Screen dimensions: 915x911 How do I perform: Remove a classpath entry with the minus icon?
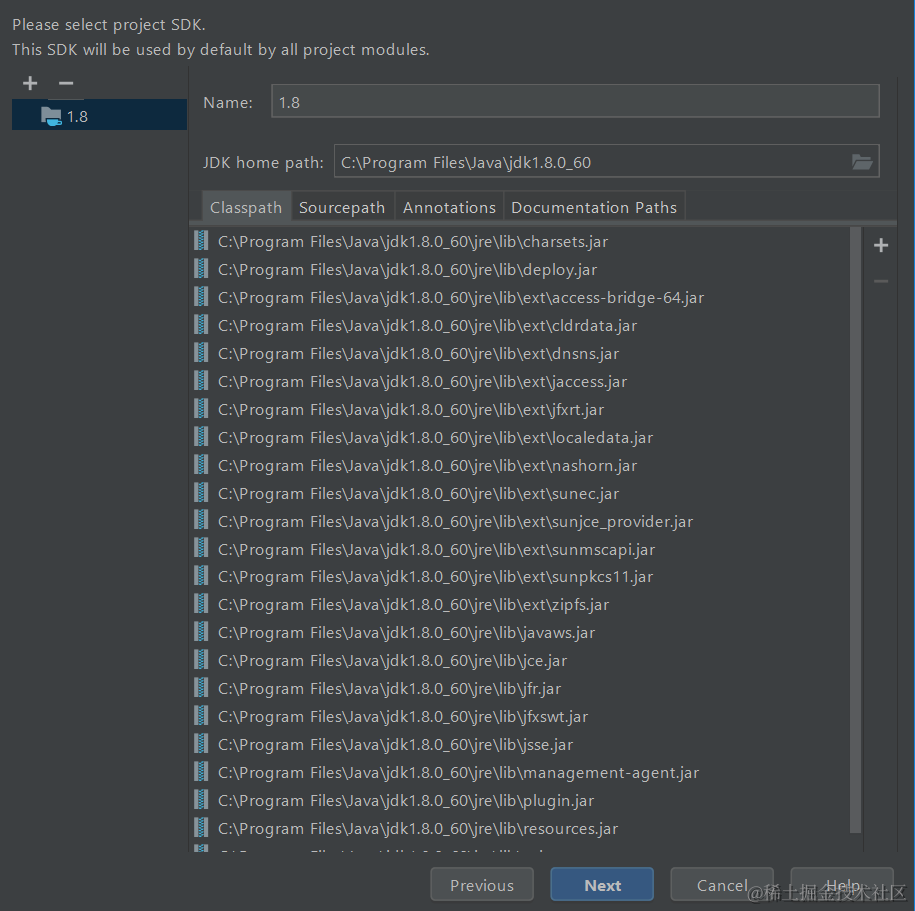tap(881, 281)
